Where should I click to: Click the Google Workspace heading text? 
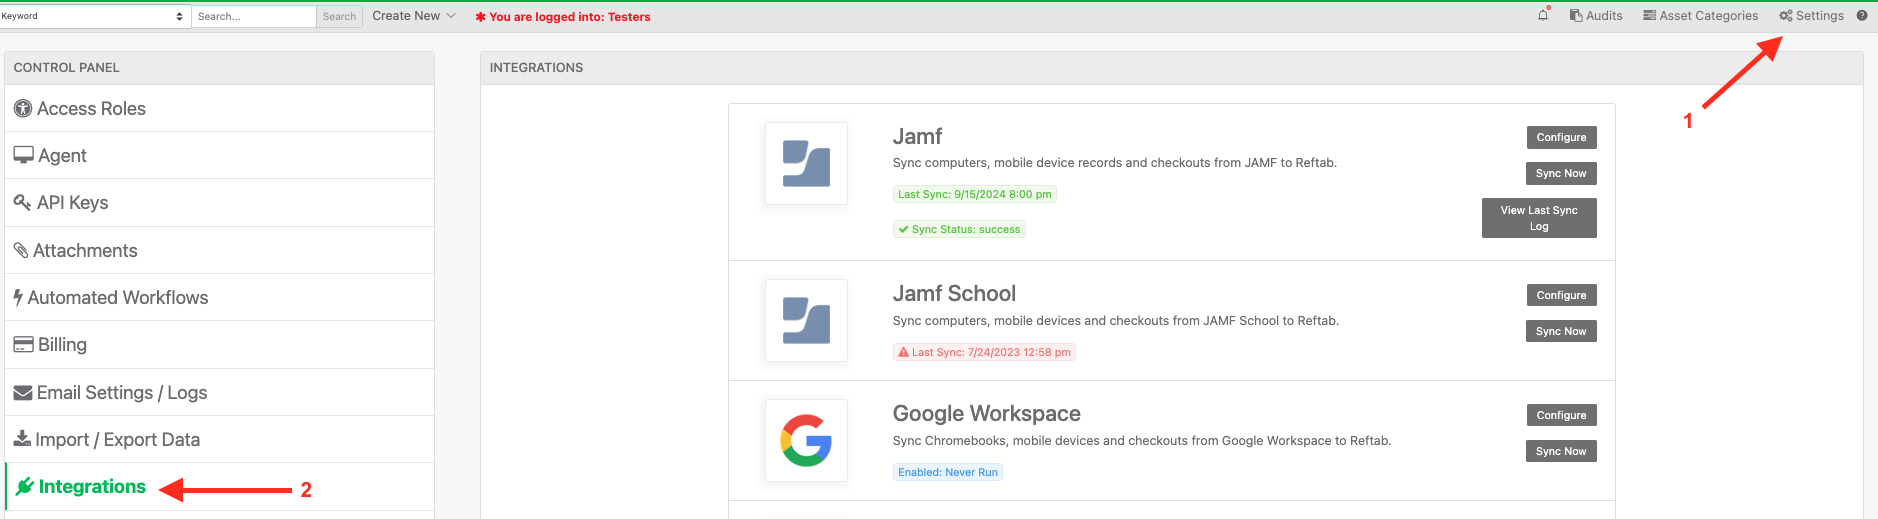(x=986, y=413)
